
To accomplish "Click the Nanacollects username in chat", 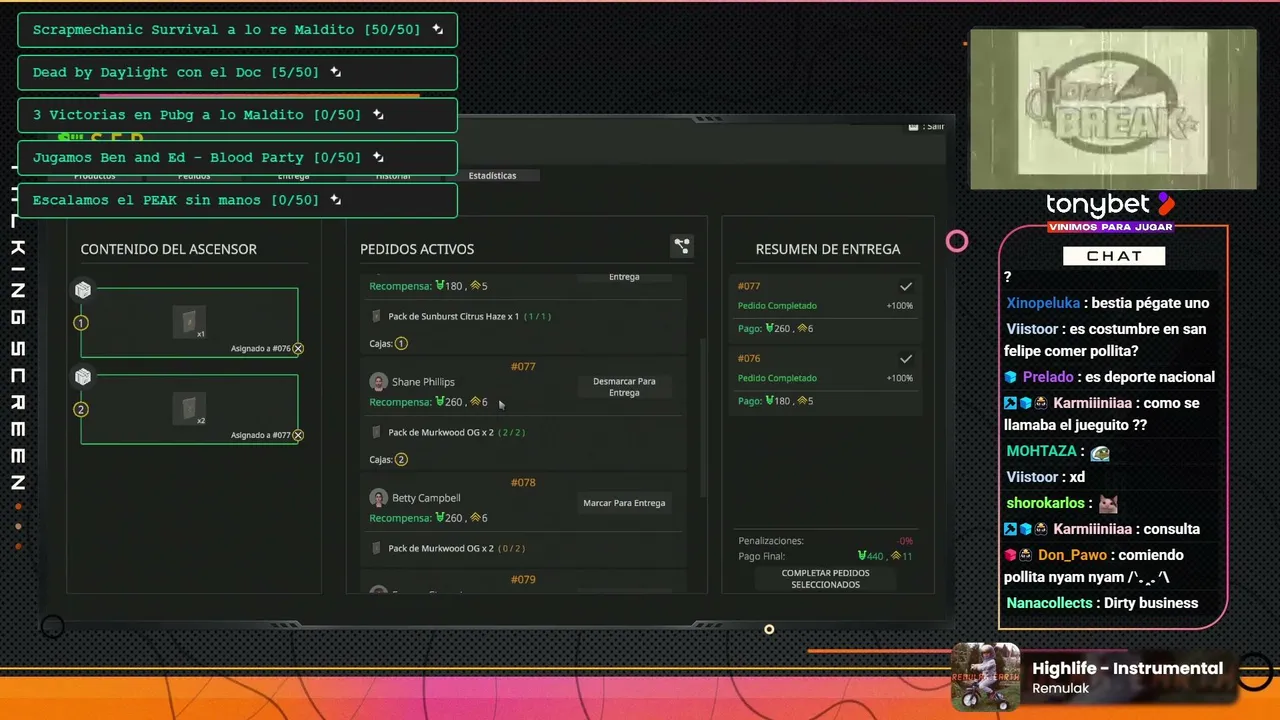I will pyautogui.click(x=1049, y=603).
